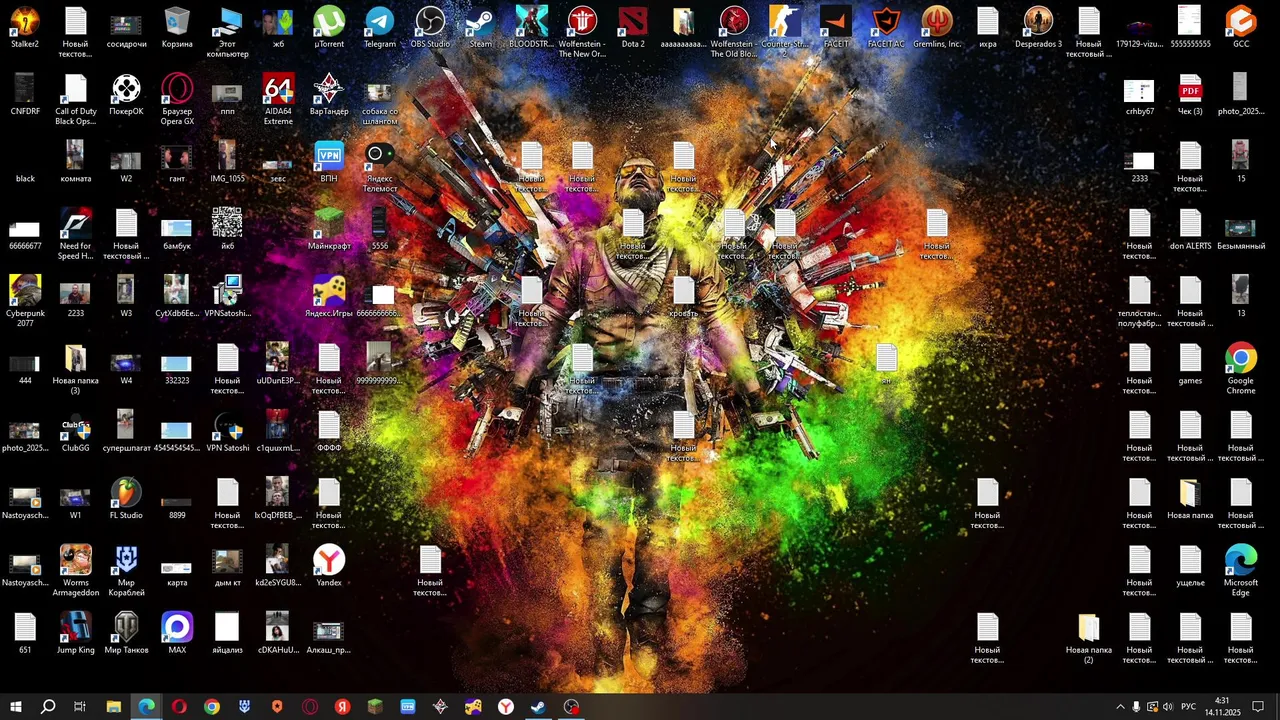1280x720 pixels.
Task: Launch µTorrent from the desktop
Action: click(328, 28)
